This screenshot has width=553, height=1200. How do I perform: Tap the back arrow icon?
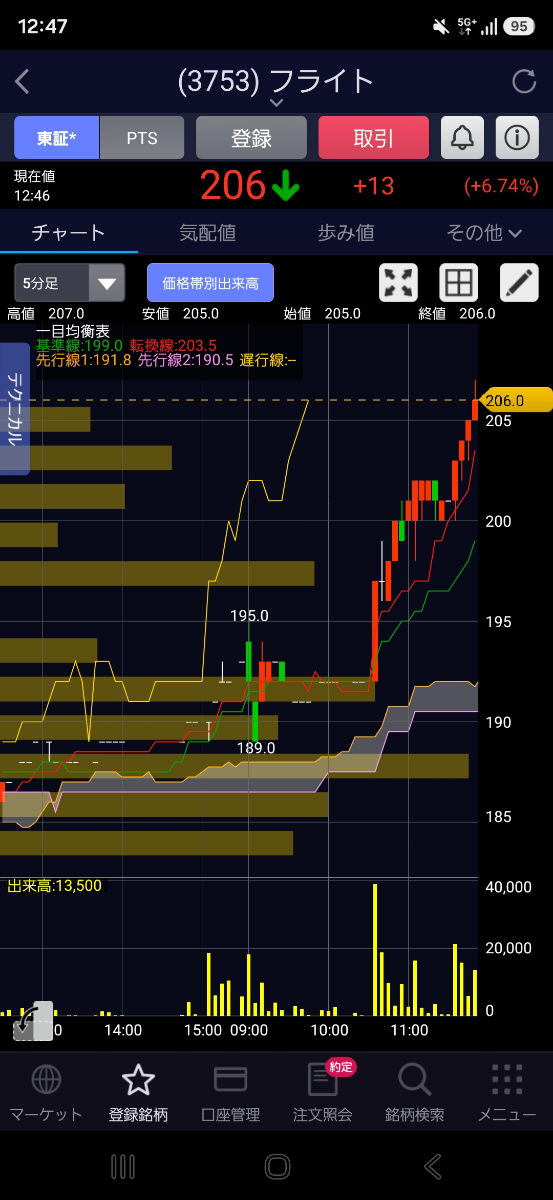pyautogui.click(x=23, y=81)
